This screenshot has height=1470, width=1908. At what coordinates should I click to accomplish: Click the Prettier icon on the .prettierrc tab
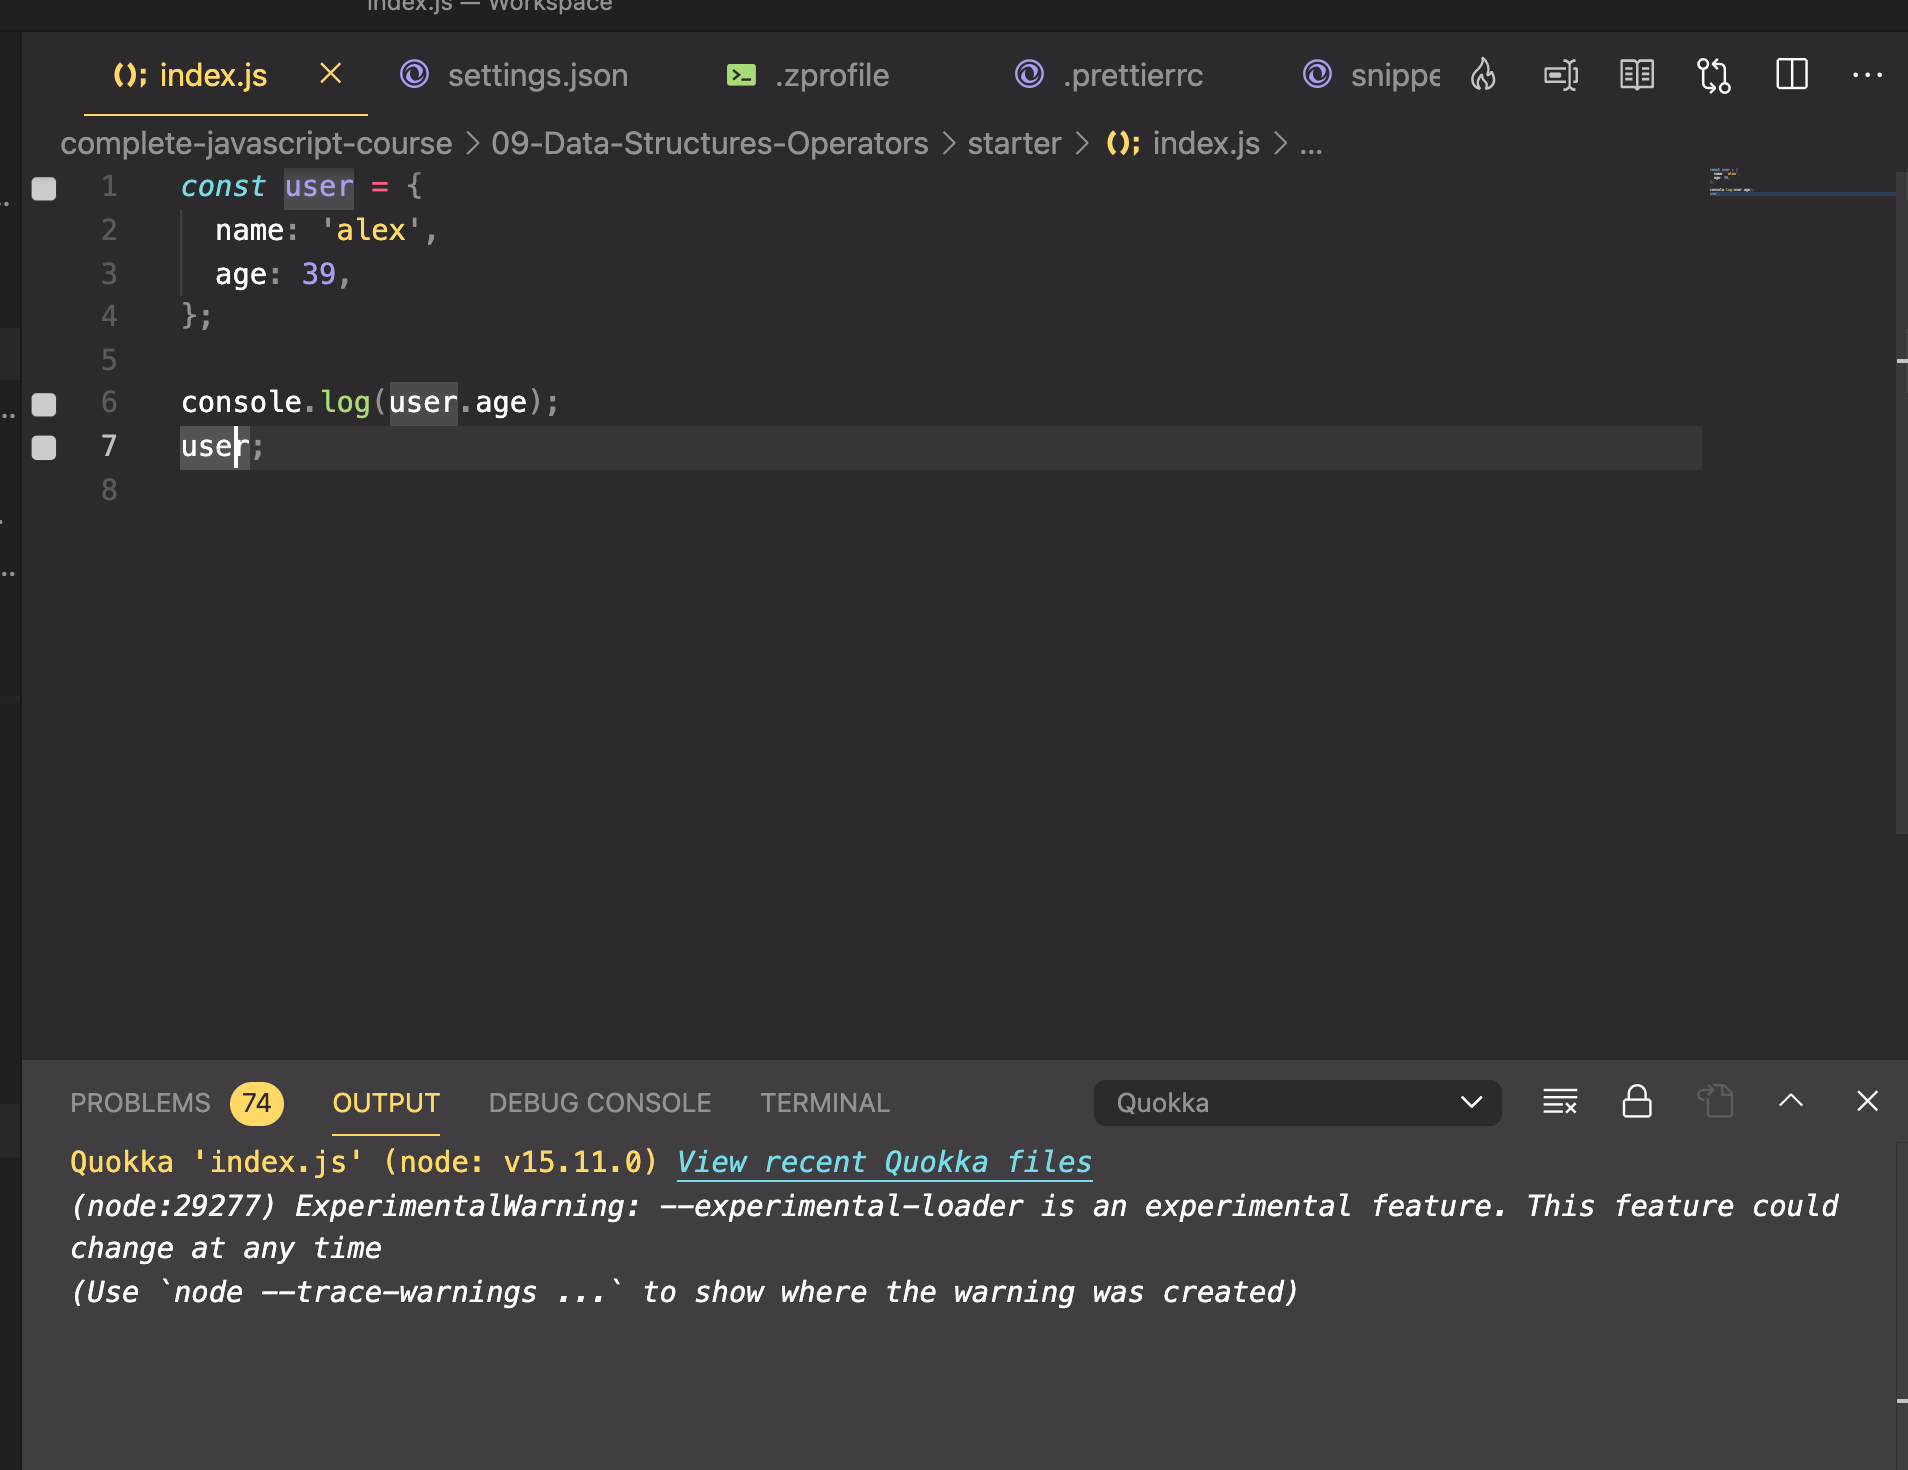pyautogui.click(x=1028, y=74)
